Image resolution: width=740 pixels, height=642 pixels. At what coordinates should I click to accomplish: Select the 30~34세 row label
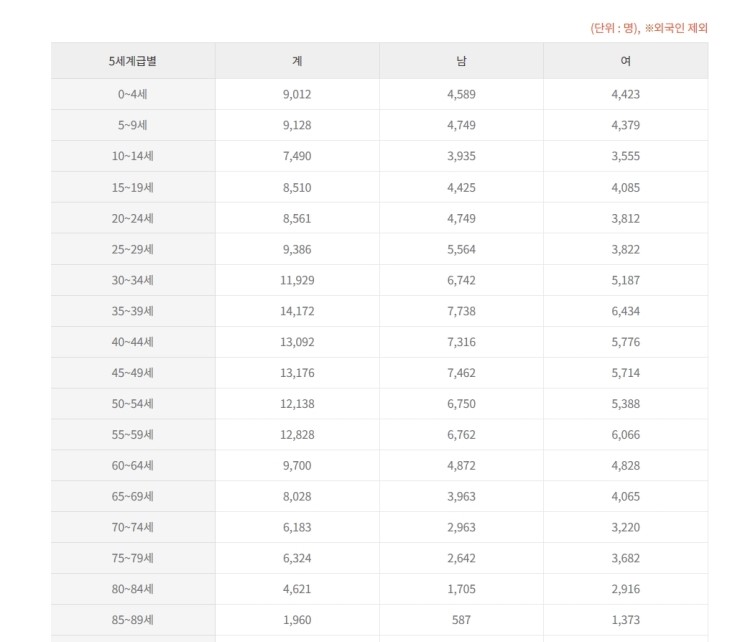(x=133, y=280)
